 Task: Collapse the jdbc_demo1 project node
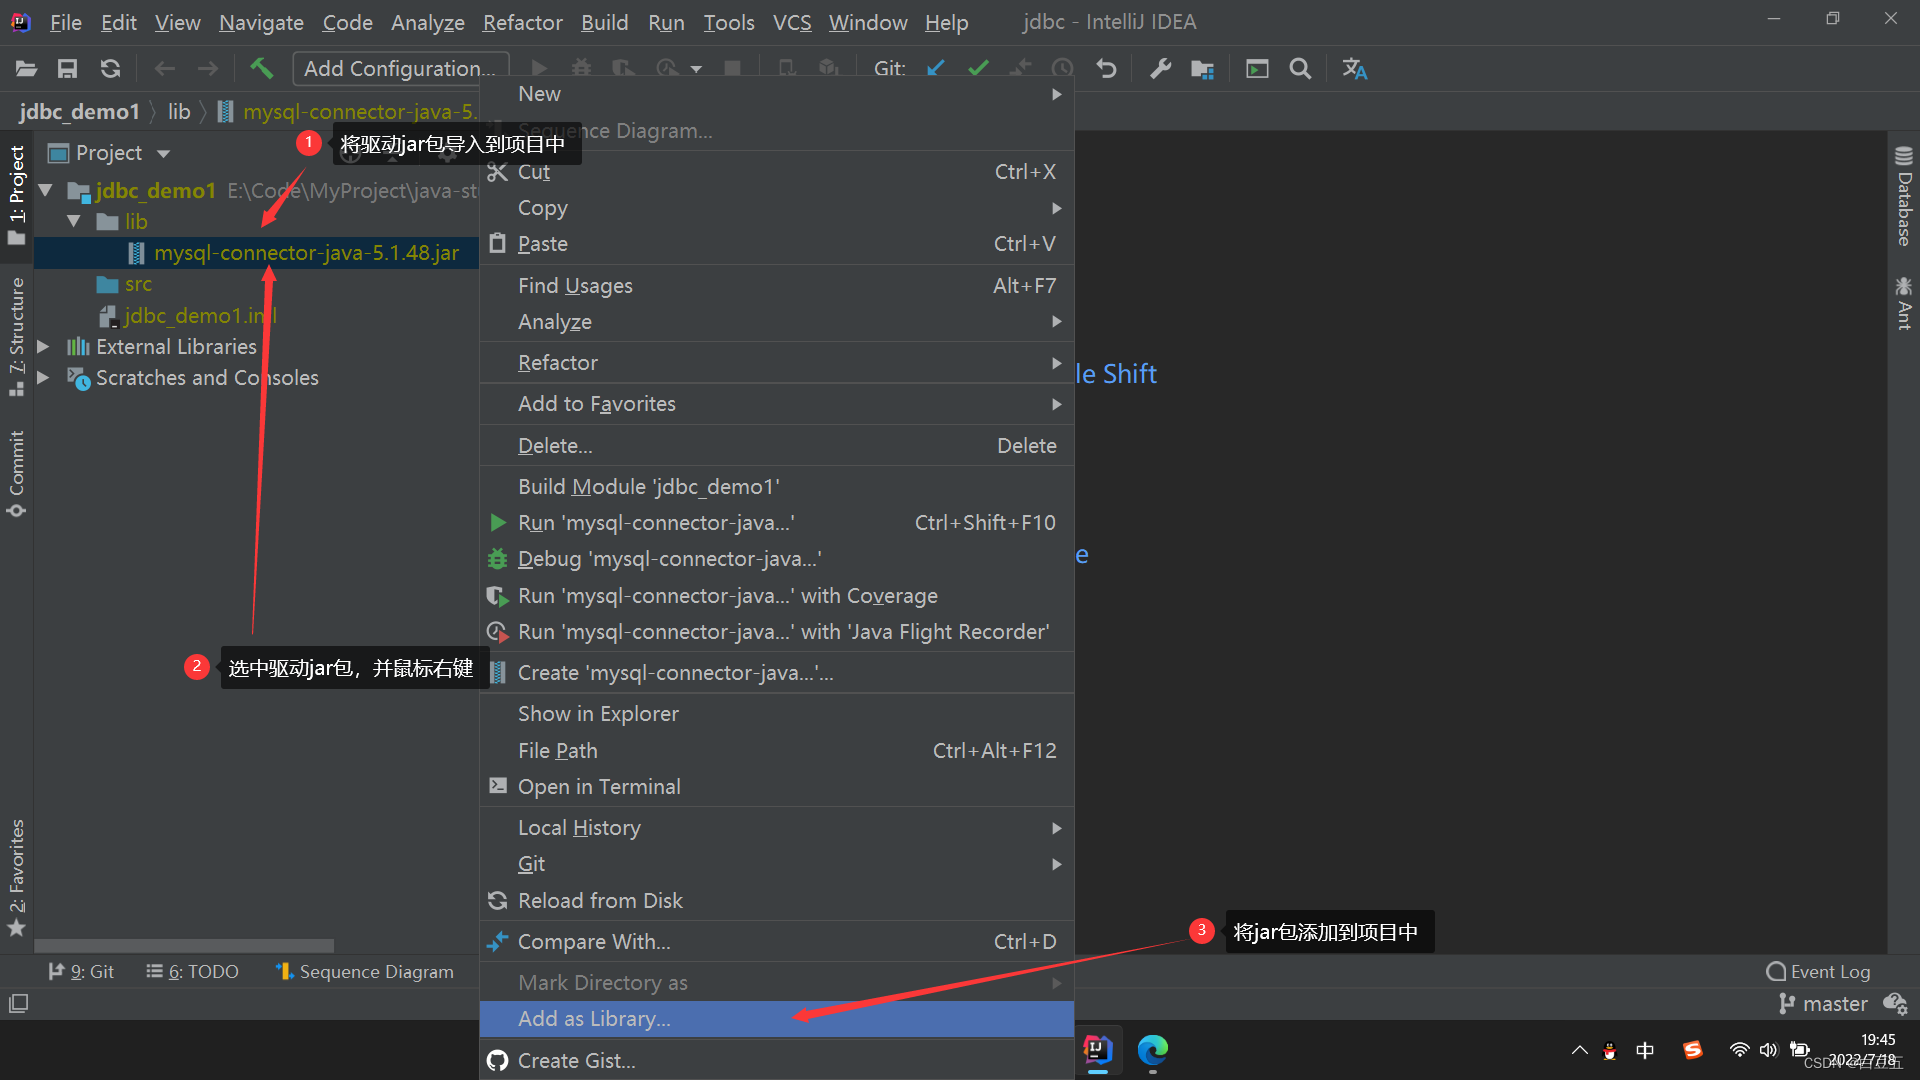45,190
